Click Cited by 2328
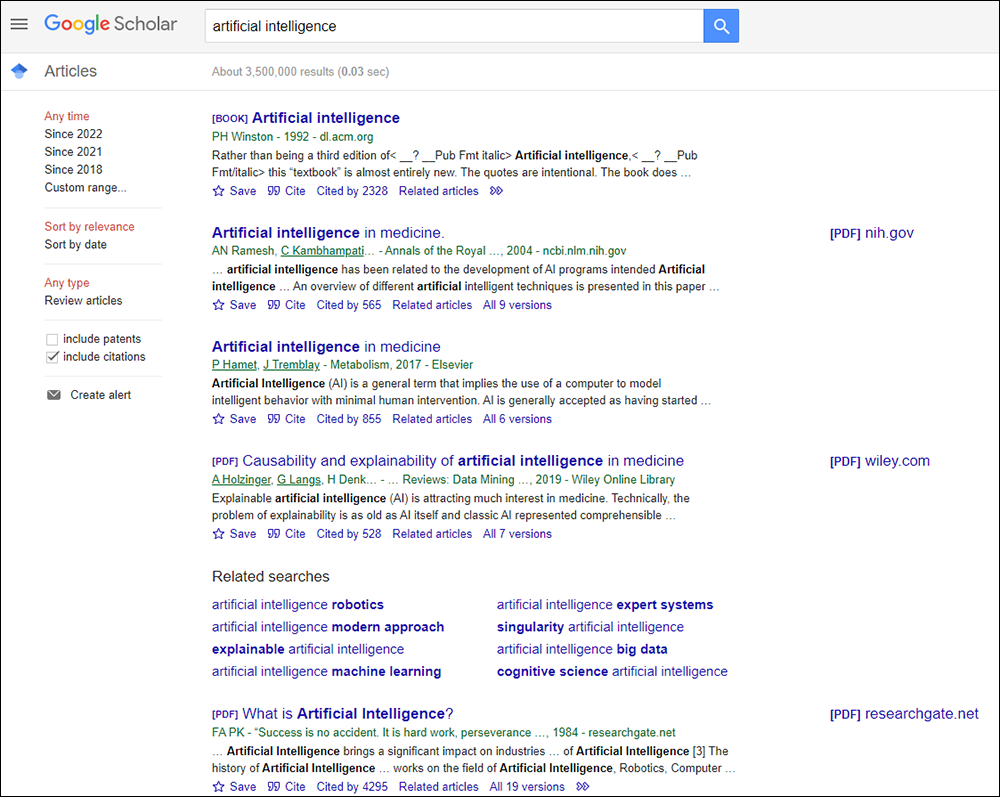This screenshot has width=1000, height=797. click(352, 191)
